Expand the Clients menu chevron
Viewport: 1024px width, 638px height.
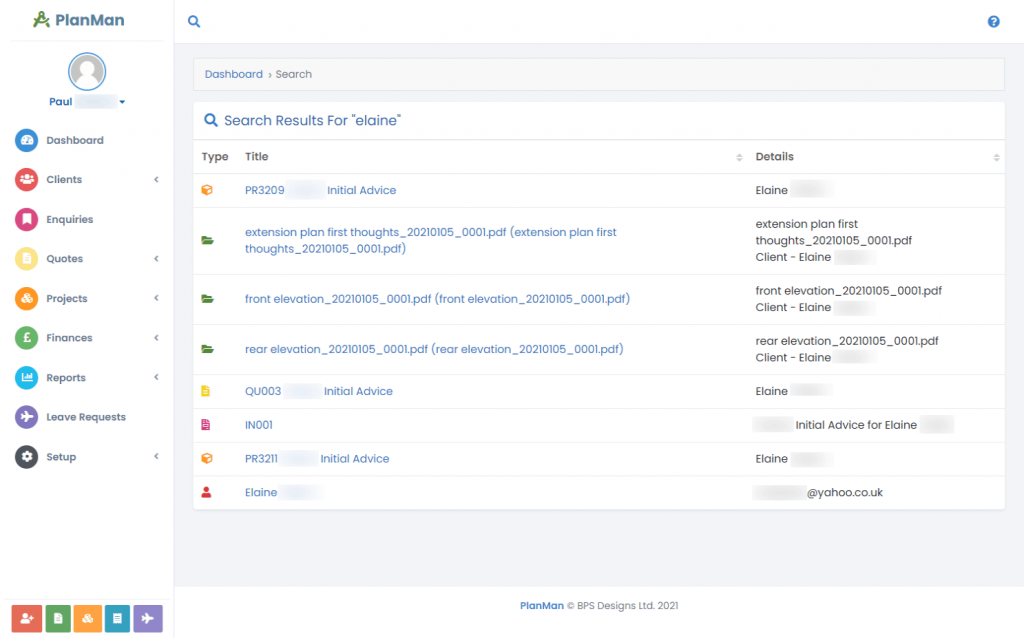tap(156, 180)
